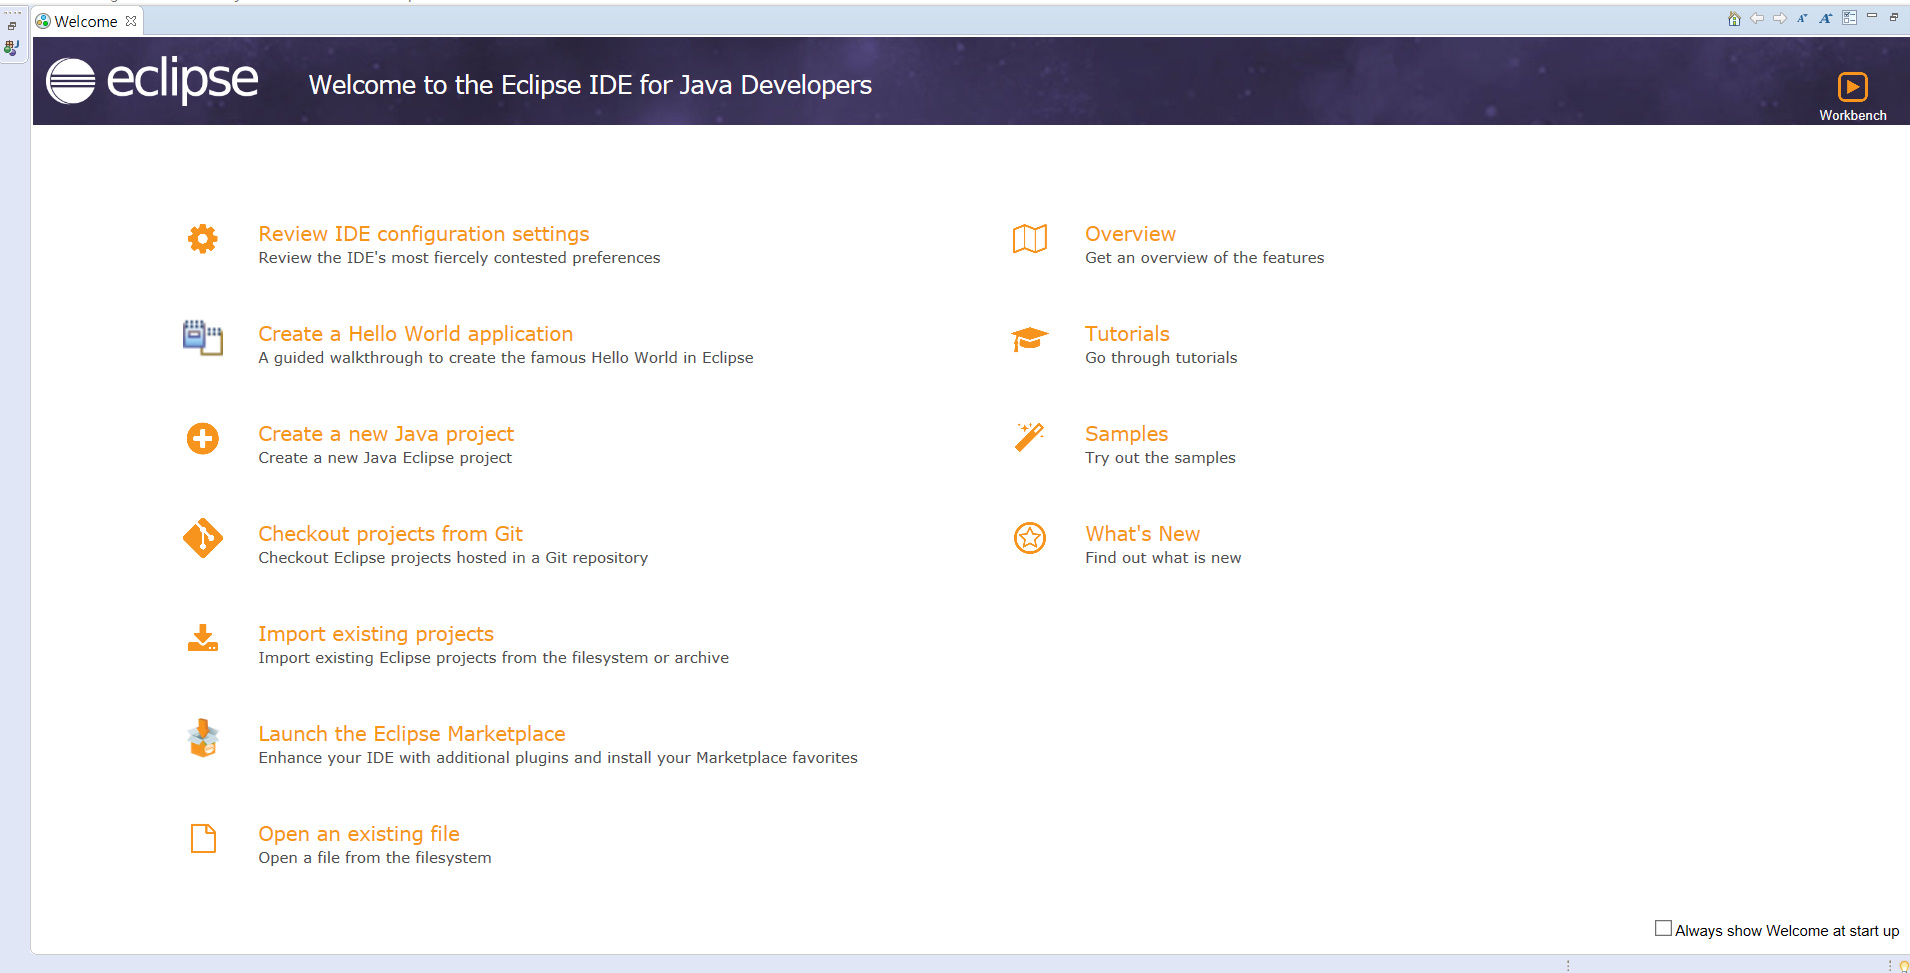Screen dimensions: 1910x973
Task: Open the Customize page checklist icon
Action: (x=1849, y=18)
